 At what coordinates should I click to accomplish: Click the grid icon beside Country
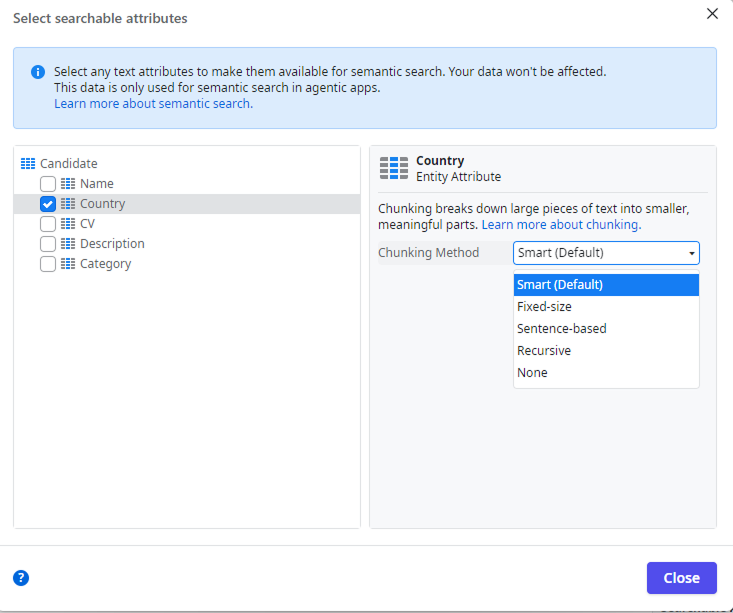68,204
